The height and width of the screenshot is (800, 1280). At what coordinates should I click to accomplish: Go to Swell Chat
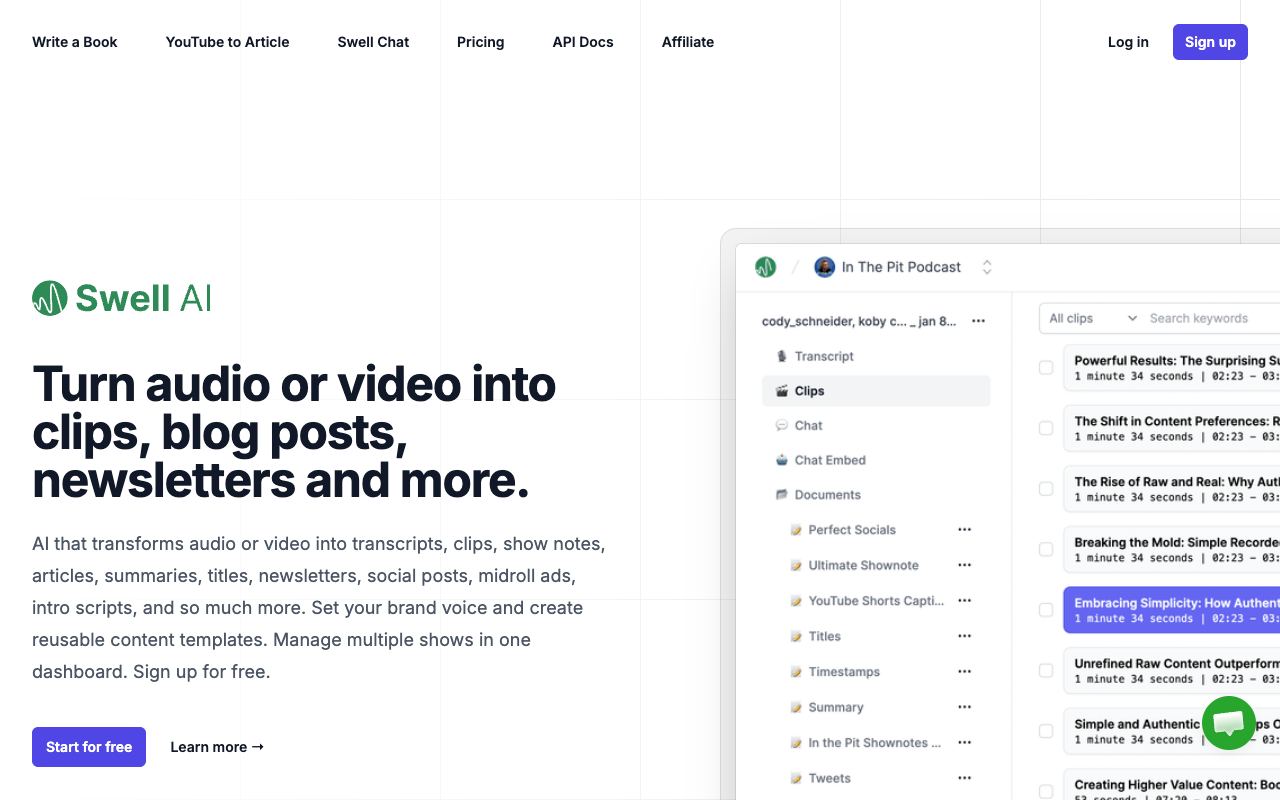373,42
